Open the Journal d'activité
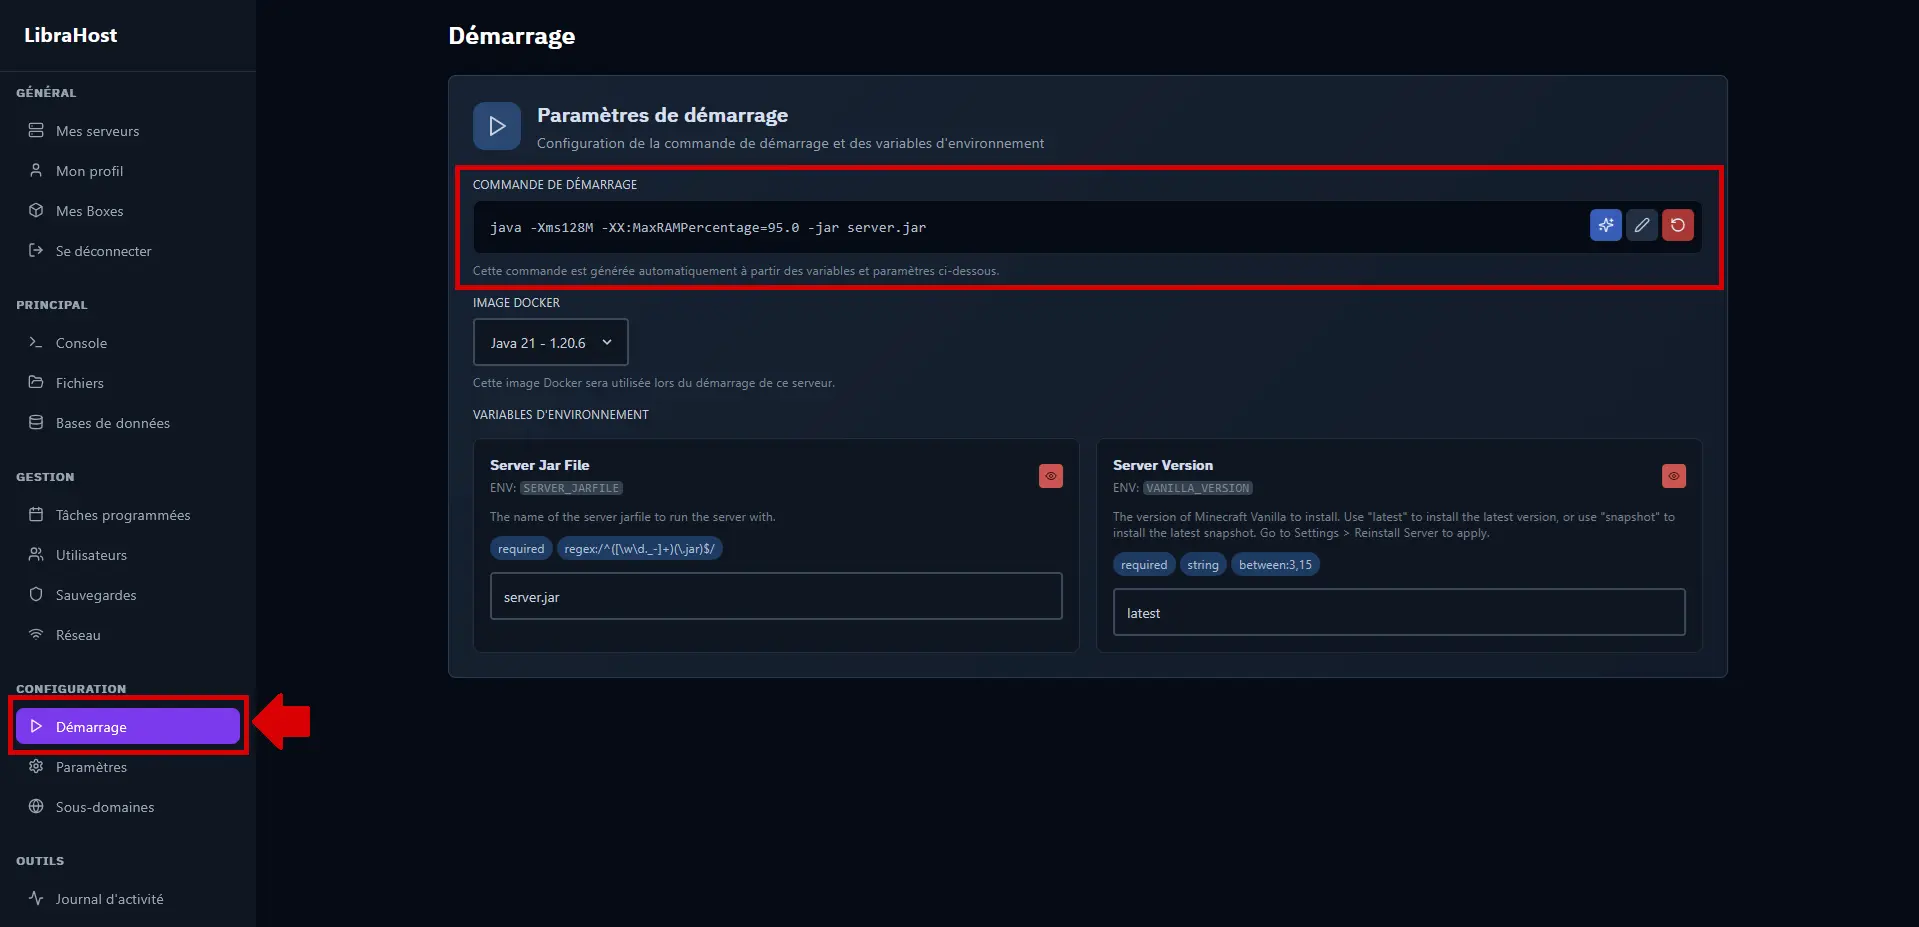The height and width of the screenshot is (927, 1919). coord(108,898)
